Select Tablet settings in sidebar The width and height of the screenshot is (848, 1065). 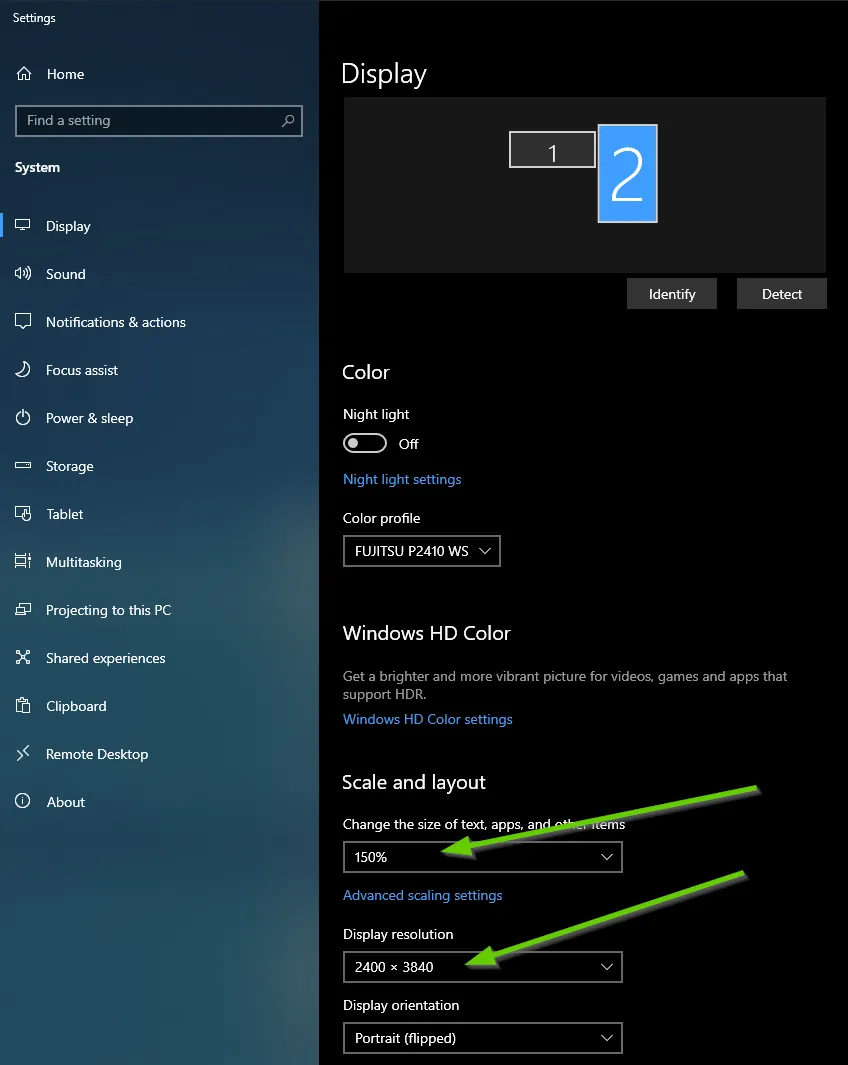pyautogui.click(x=63, y=514)
